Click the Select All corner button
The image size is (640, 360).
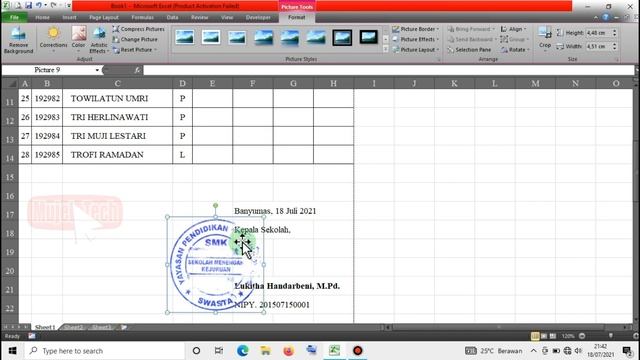pyautogui.click(x=10, y=83)
